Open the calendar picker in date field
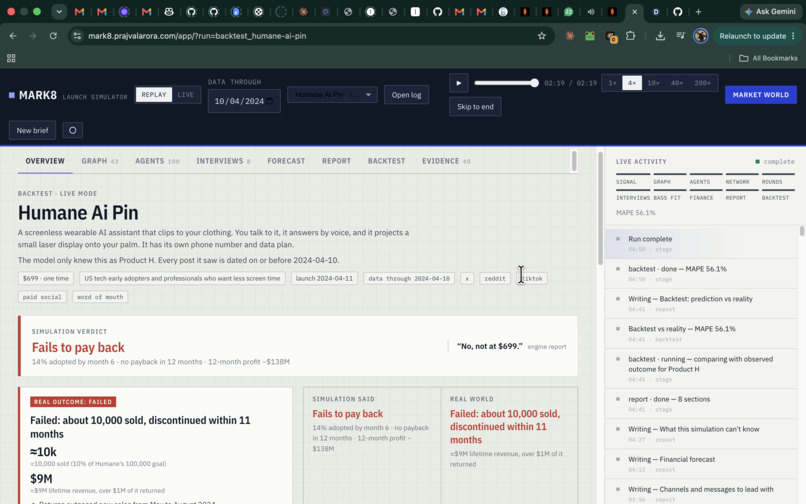Viewport: 806px width, 504px height. click(x=270, y=101)
